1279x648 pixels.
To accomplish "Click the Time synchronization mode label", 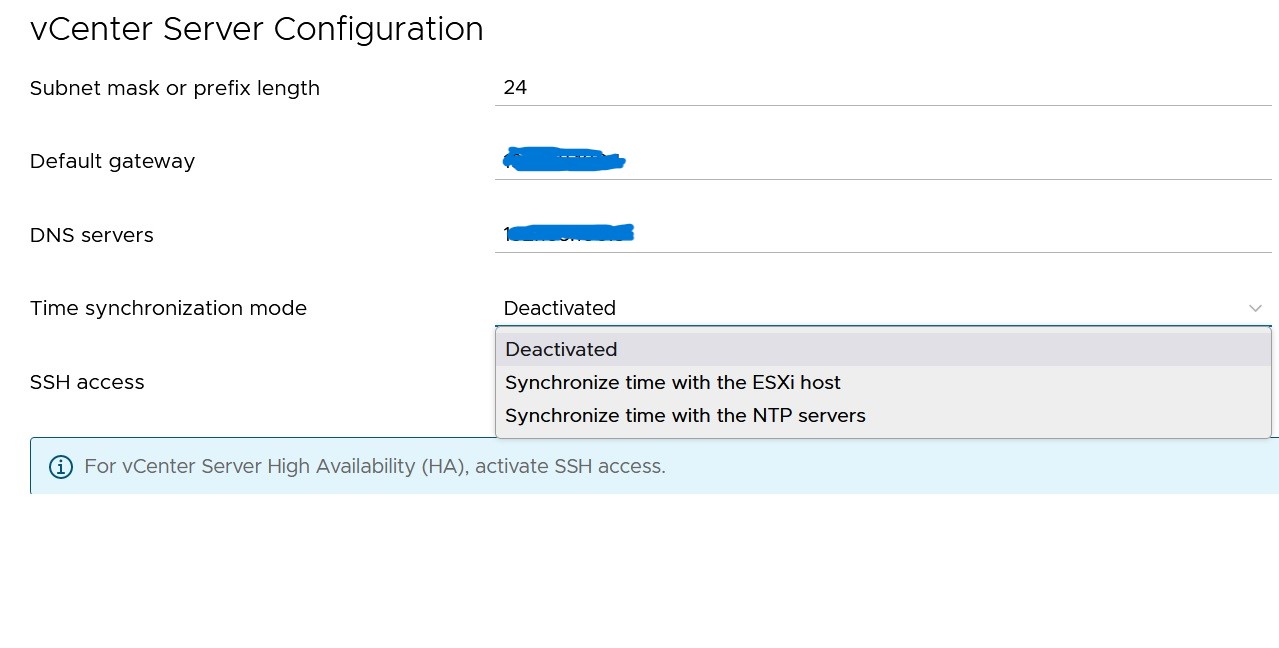I will (x=168, y=308).
